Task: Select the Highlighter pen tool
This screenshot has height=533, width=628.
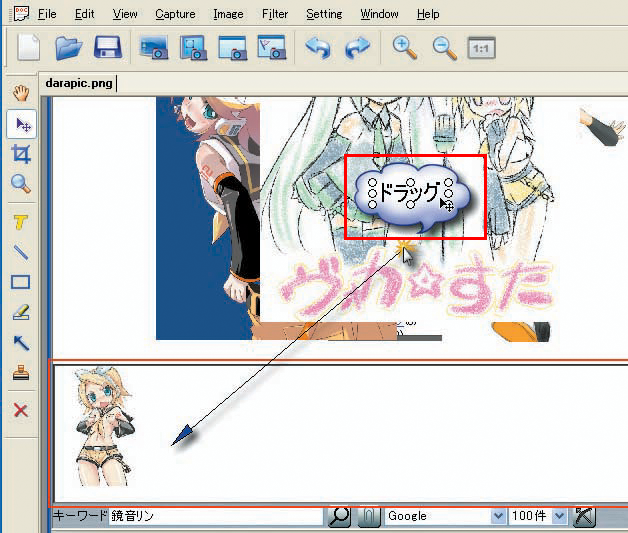Action: click(21, 312)
